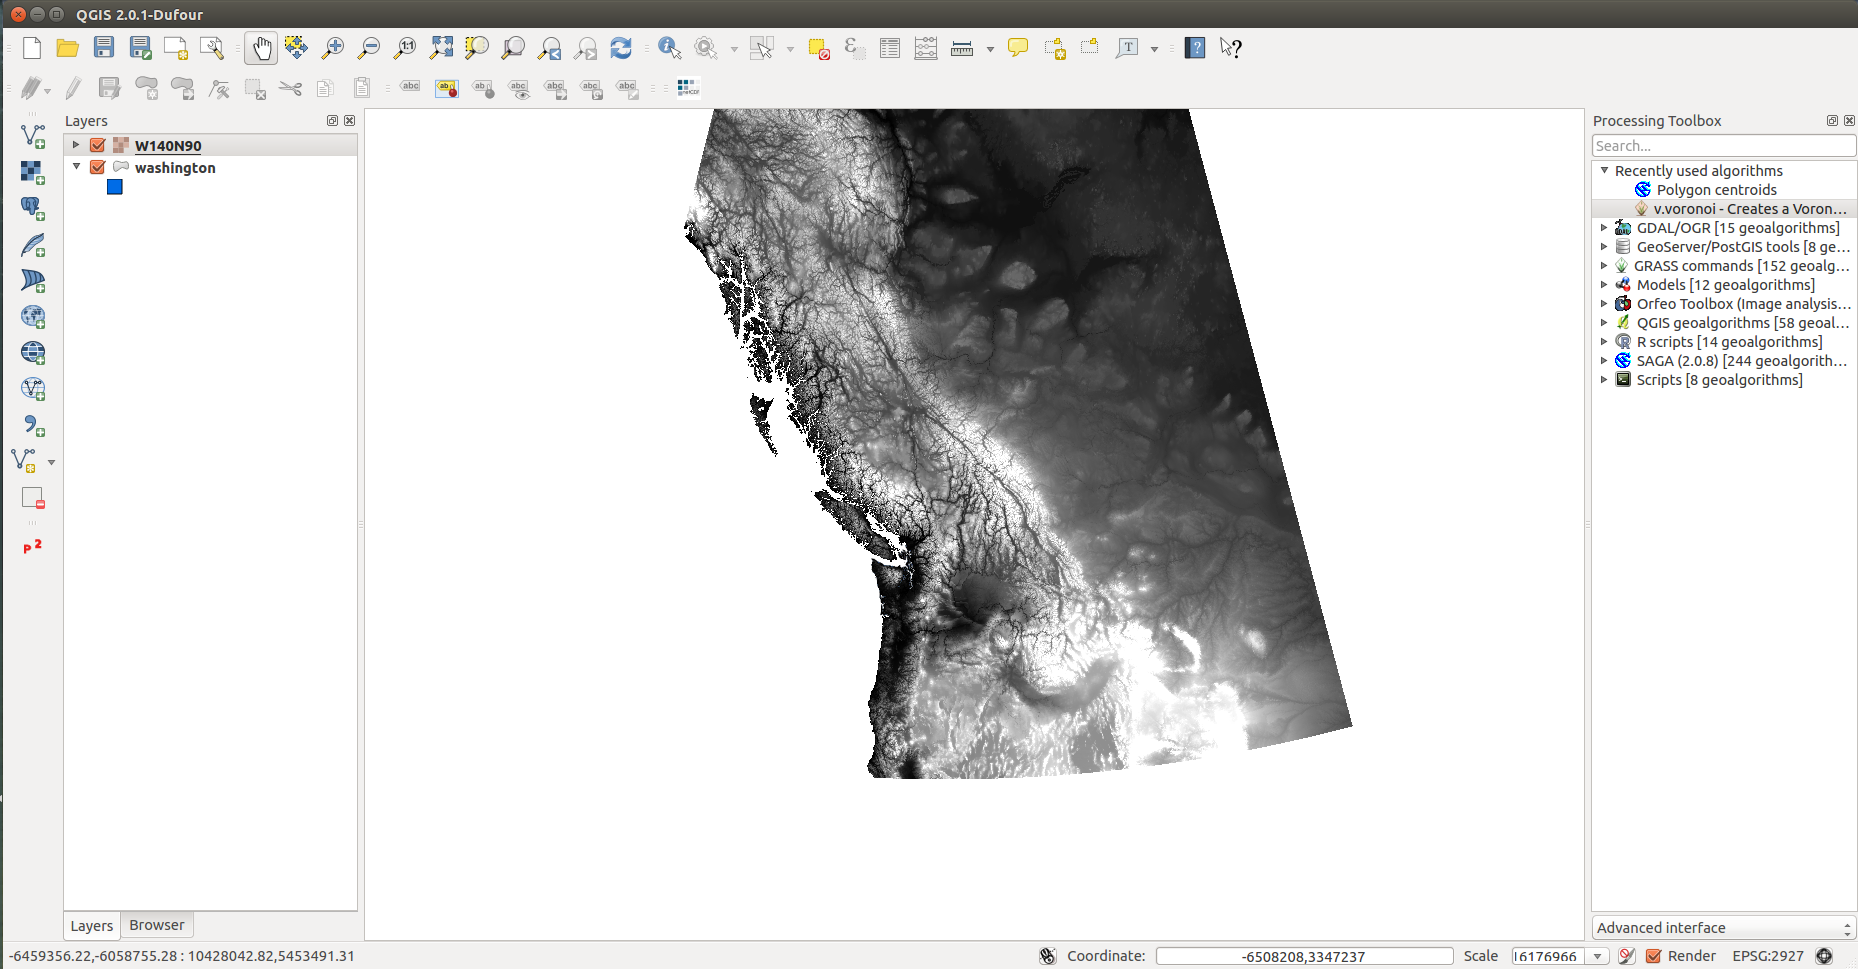Image resolution: width=1858 pixels, height=969 pixels.
Task: Click the Save Project As icon
Action: coord(140,48)
